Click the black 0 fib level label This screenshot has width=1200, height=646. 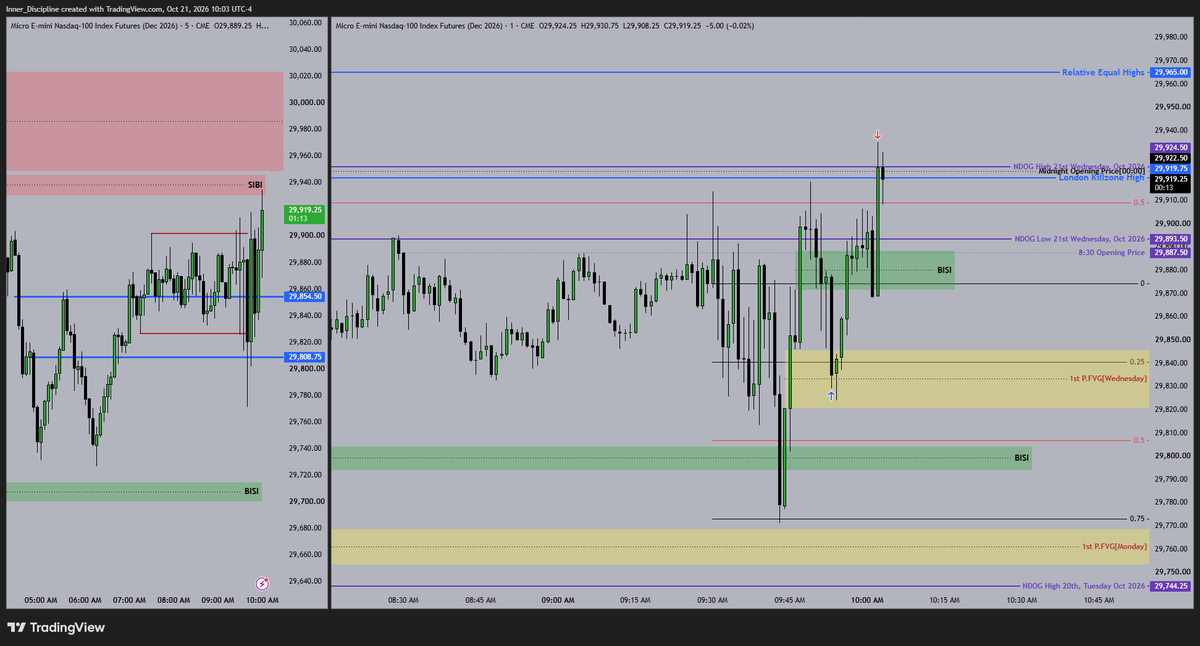tap(1143, 283)
